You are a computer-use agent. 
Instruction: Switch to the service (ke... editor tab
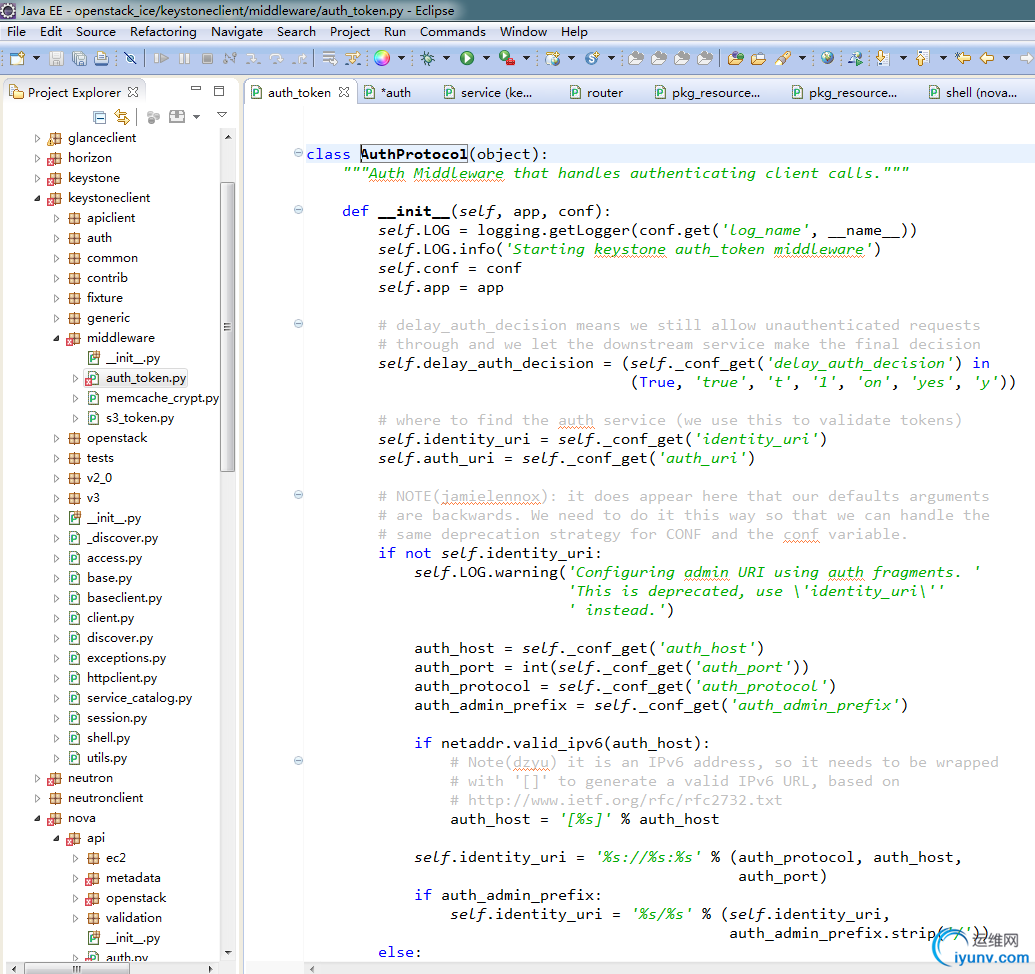click(x=488, y=92)
